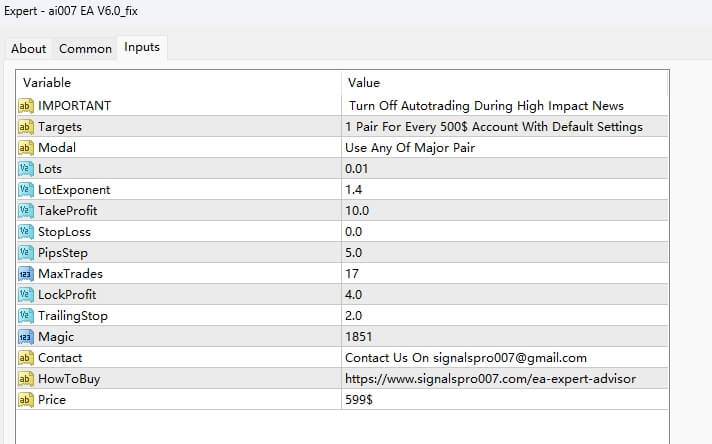Screen dimensions: 712x444
Task: Click the icon next to TrailingStop
Action: pyautogui.click(x=26, y=316)
